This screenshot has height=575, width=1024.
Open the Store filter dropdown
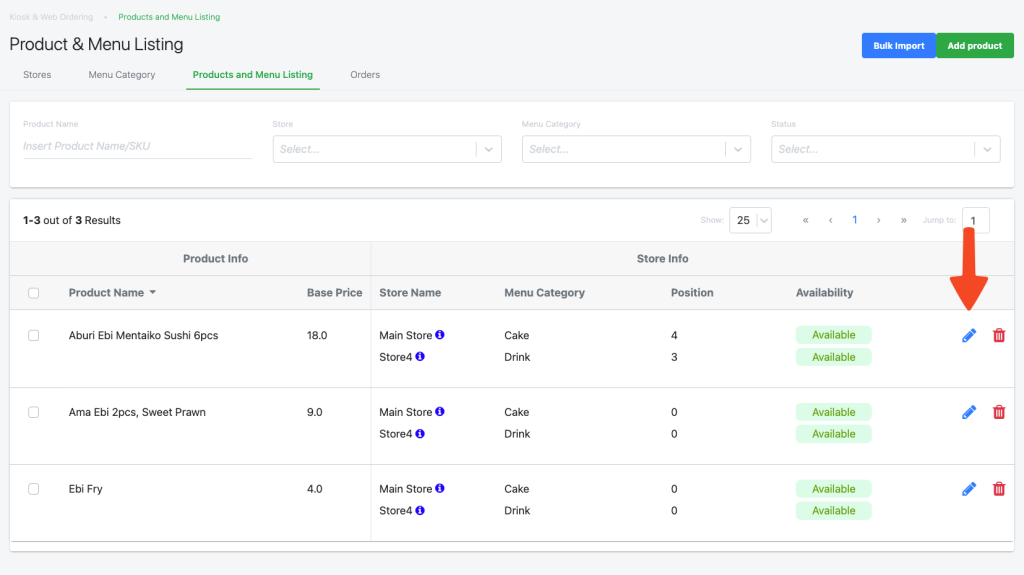tap(387, 149)
